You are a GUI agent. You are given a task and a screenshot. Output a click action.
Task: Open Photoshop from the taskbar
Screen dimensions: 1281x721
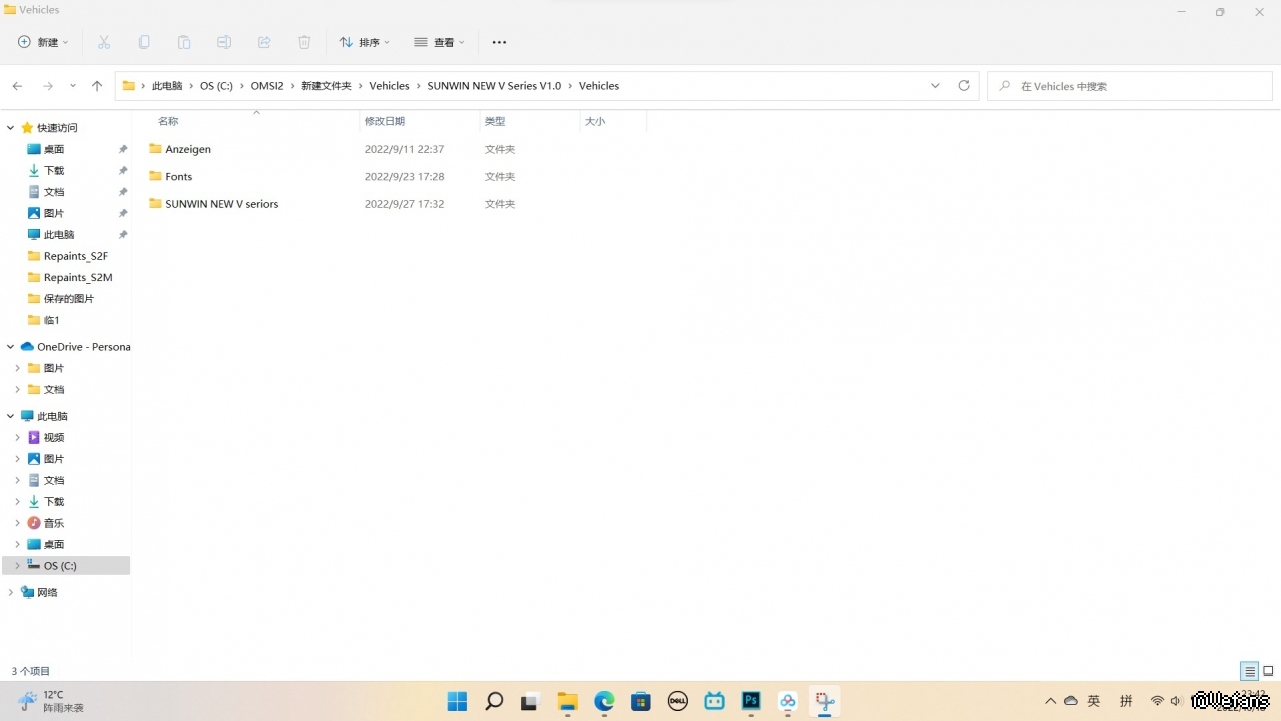point(751,701)
